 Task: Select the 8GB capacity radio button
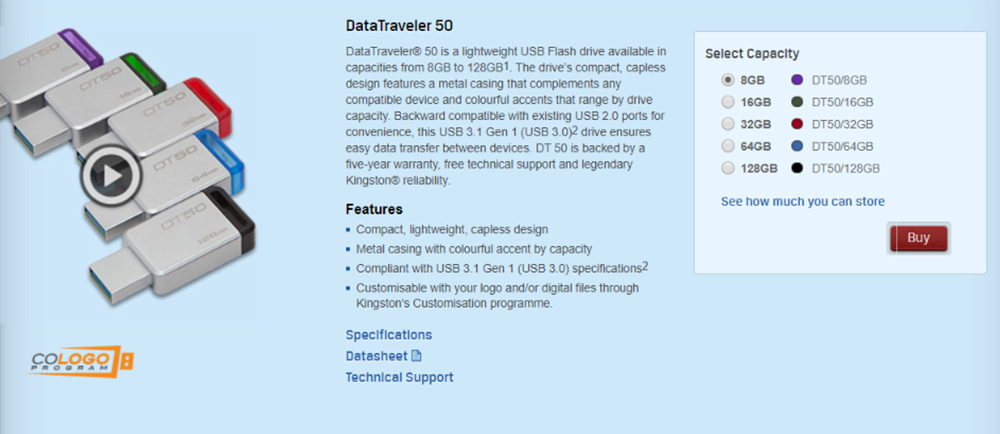pos(727,80)
